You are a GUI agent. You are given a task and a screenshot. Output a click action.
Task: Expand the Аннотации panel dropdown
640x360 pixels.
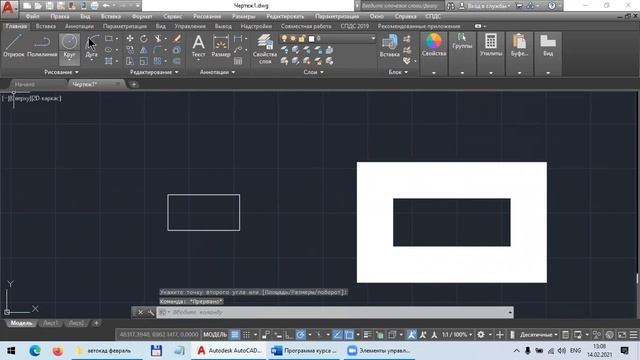[x=218, y=72]
